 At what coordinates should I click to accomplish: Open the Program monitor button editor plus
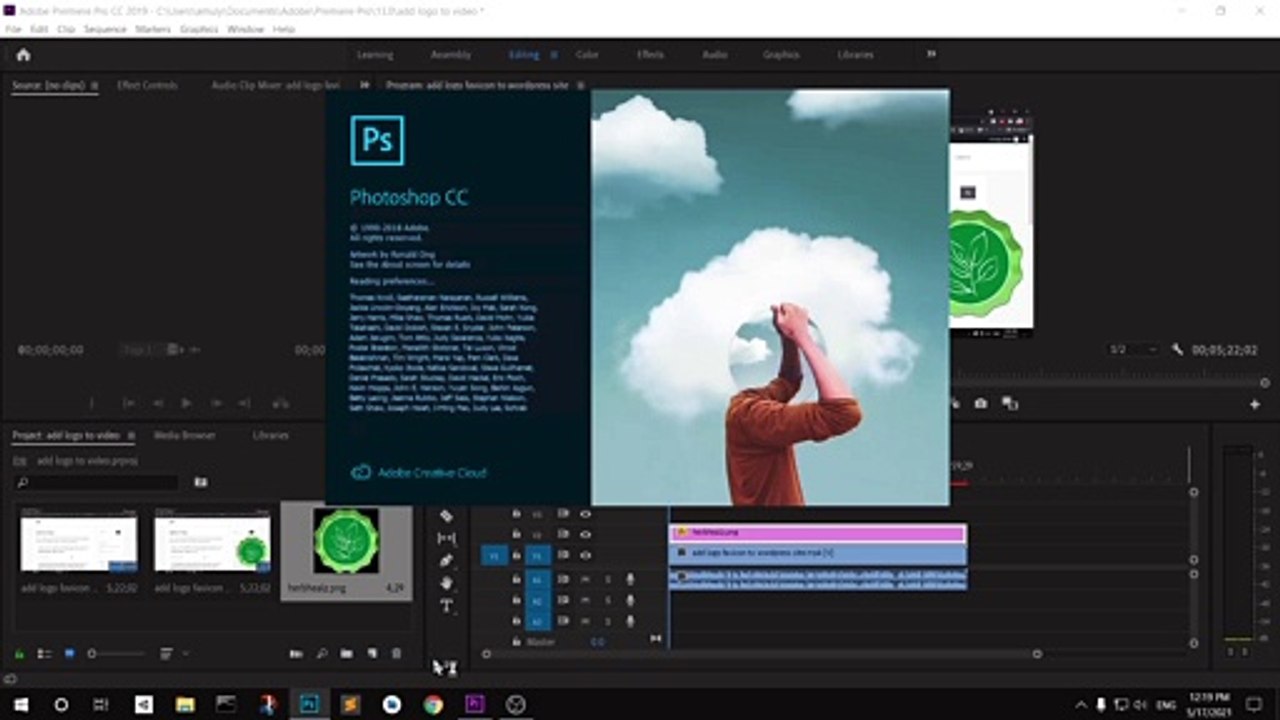1255,404
